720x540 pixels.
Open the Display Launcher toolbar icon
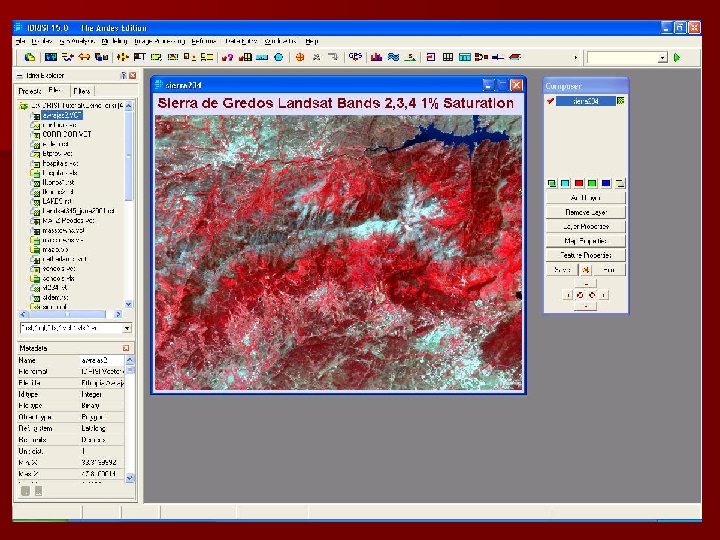51,57
